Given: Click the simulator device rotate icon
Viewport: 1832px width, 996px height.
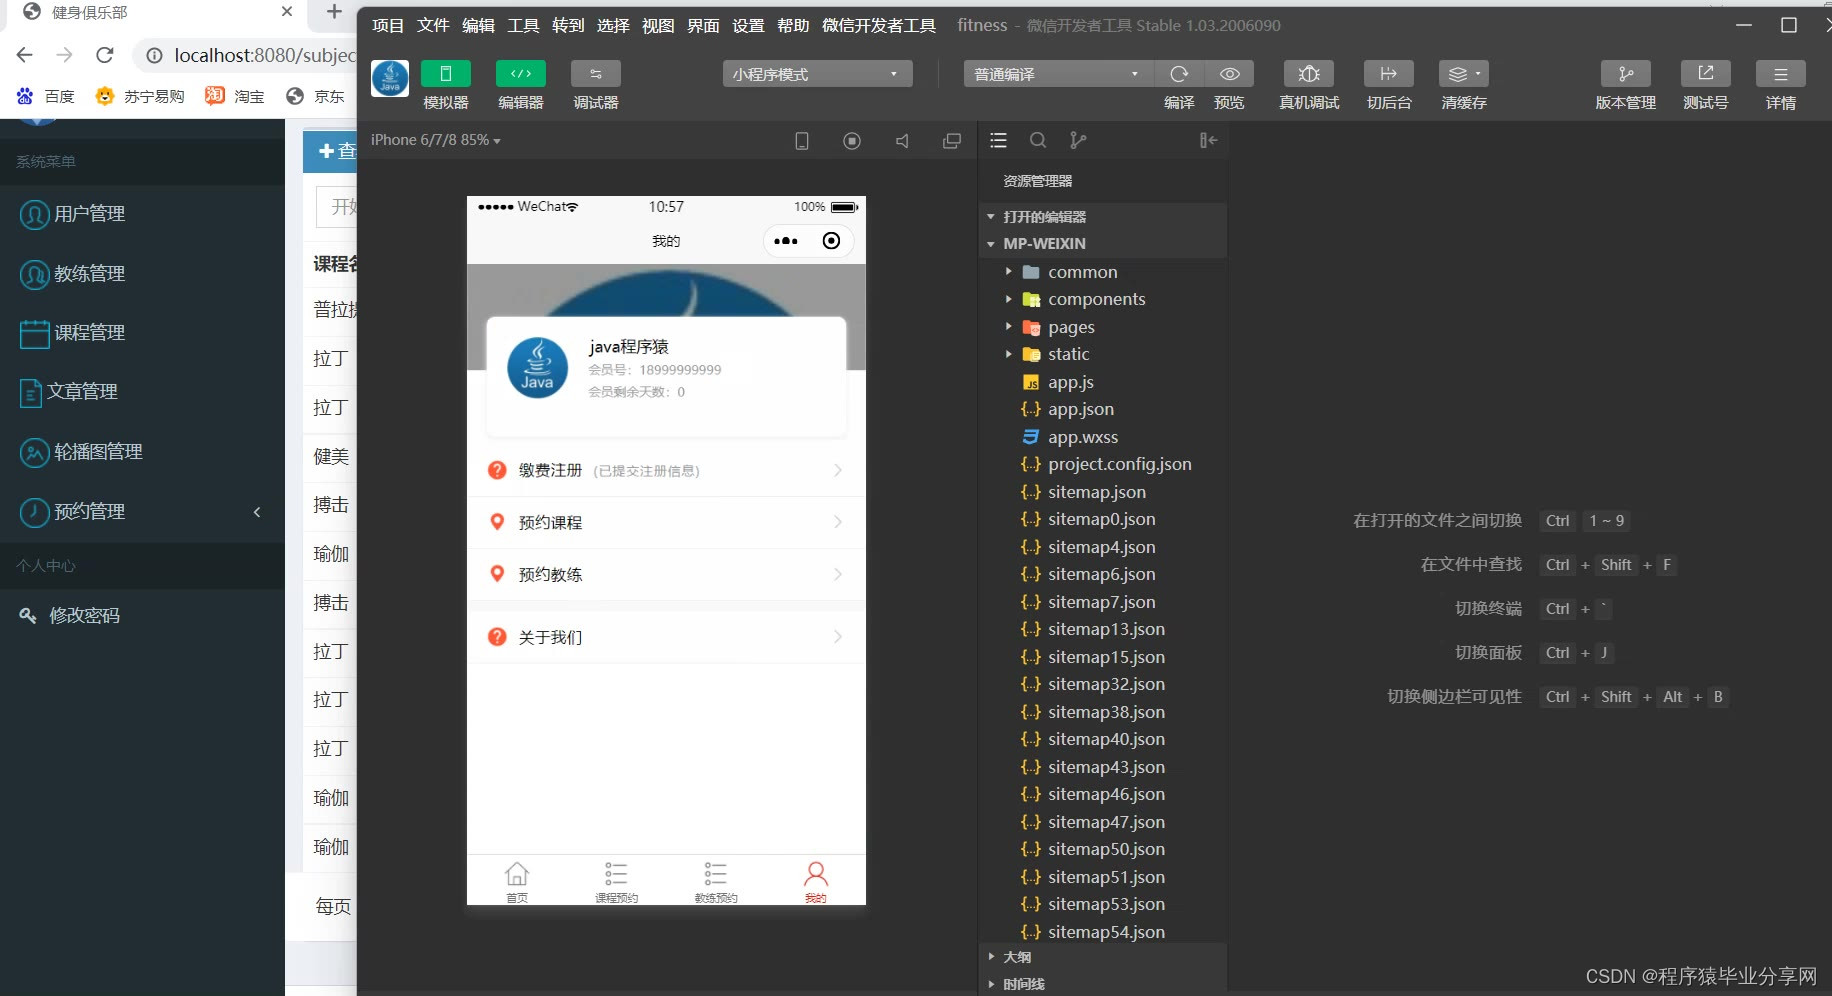Looking at the screenshot, I should (x=802, y=141).
